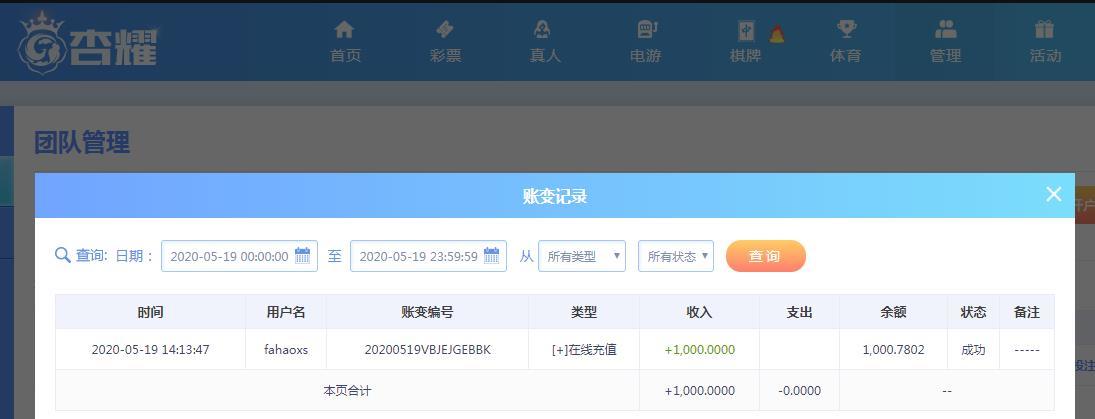The width and height of the screenshot is (1095, 419).
Task: Click the 备注 column header
Action: point(1027,312)
